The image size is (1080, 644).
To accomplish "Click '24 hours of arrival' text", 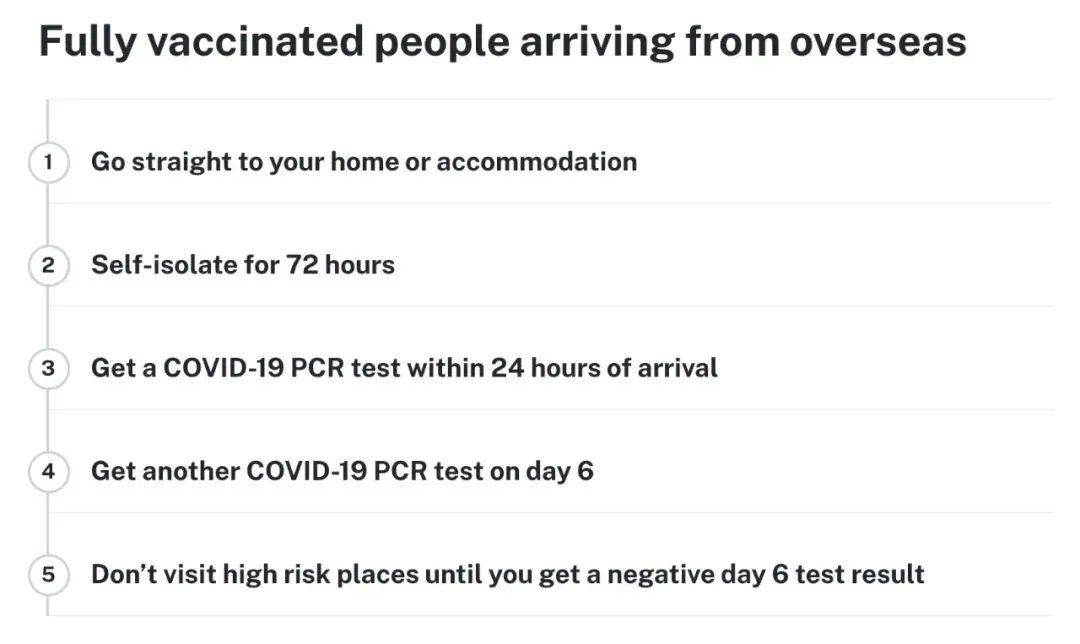I will (x=604, y=368).
